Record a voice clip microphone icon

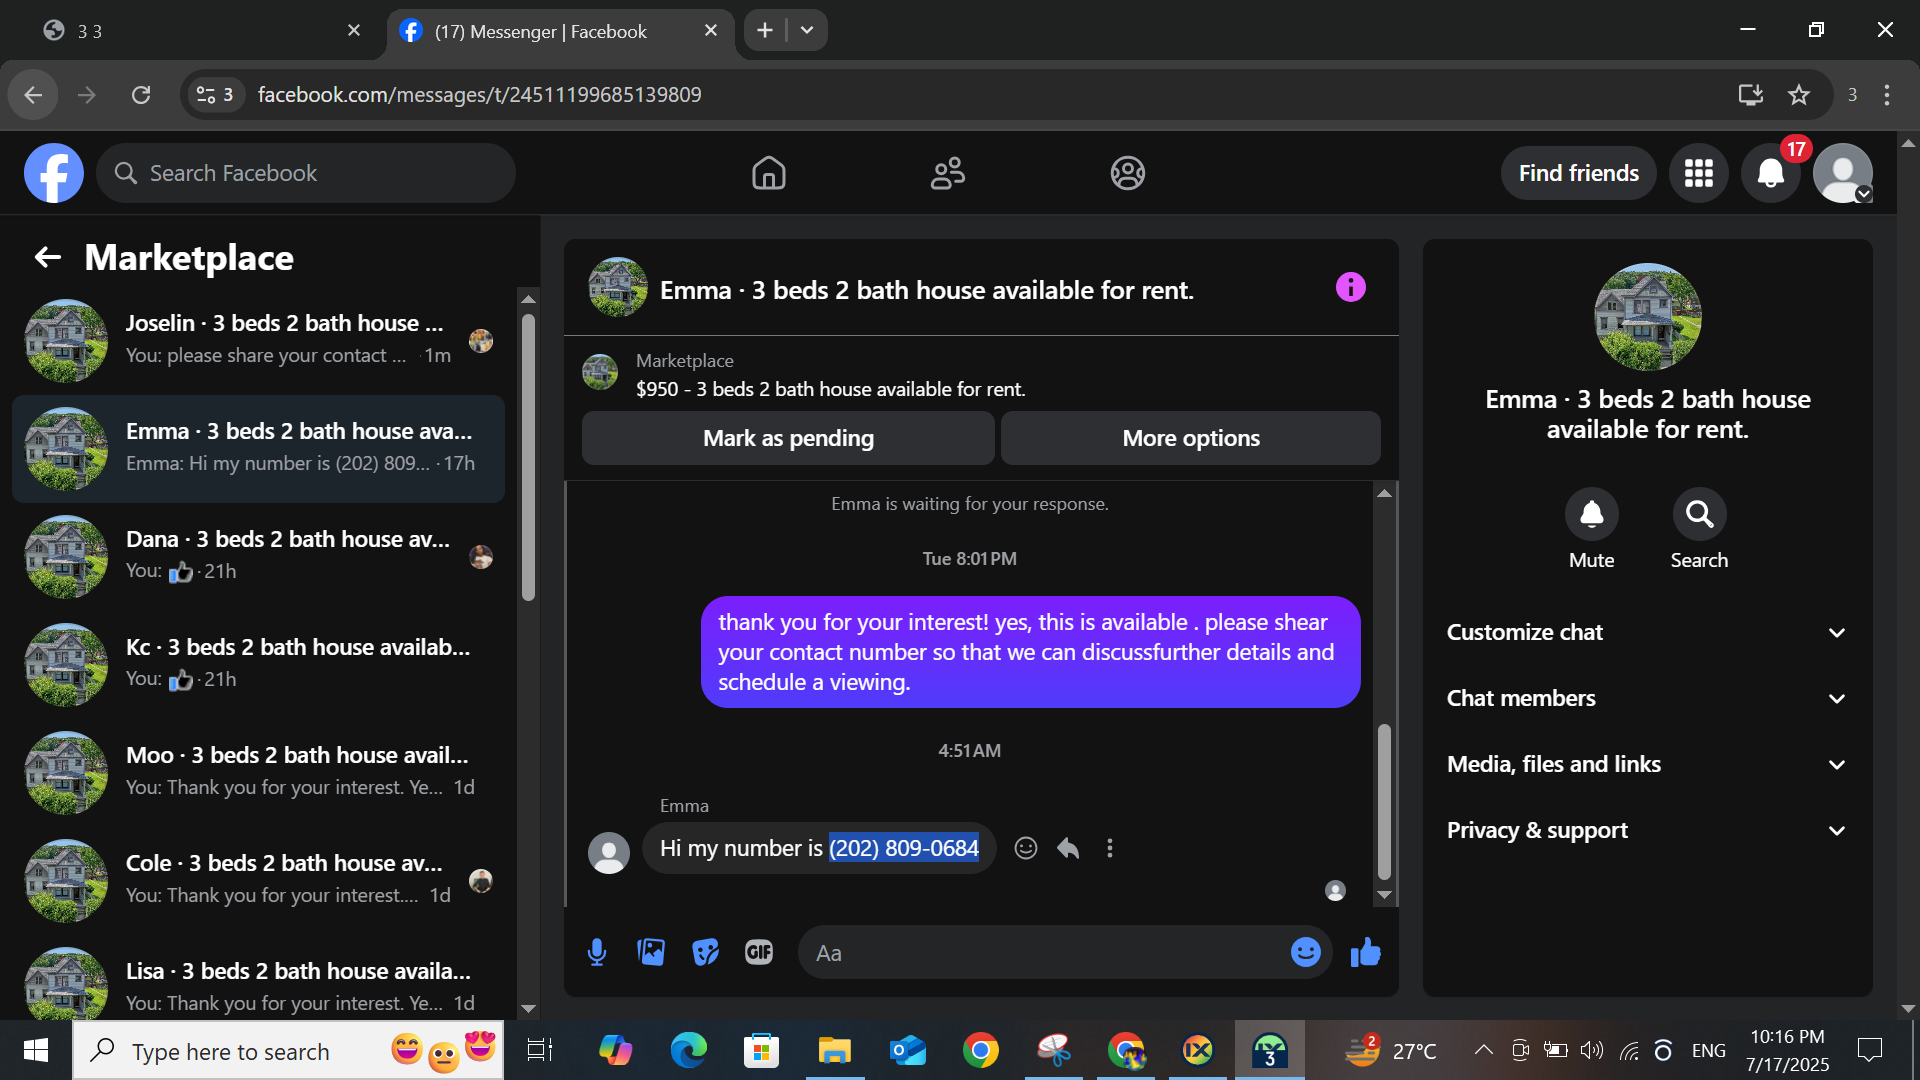point(597,952)
